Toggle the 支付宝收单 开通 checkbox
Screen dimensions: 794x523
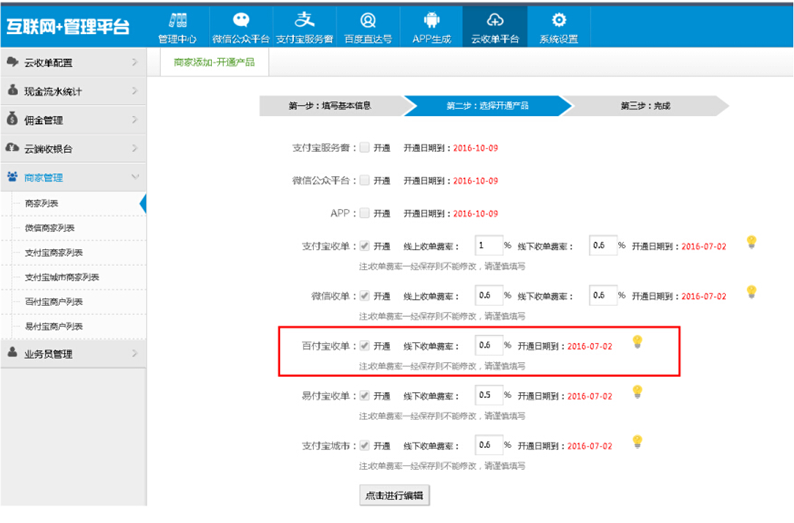pyautogui.click(x=365, y=247)
